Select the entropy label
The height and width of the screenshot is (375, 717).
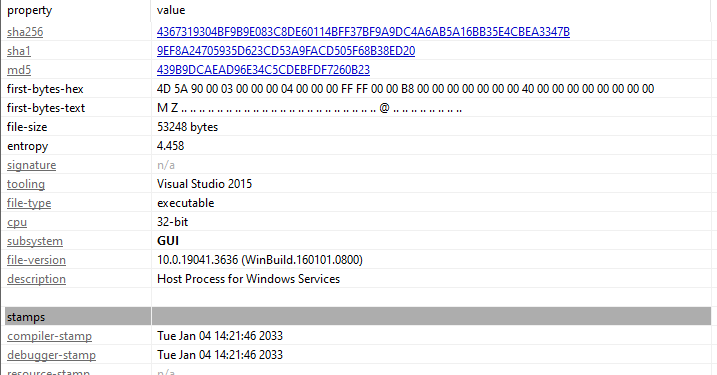point(27,146)
